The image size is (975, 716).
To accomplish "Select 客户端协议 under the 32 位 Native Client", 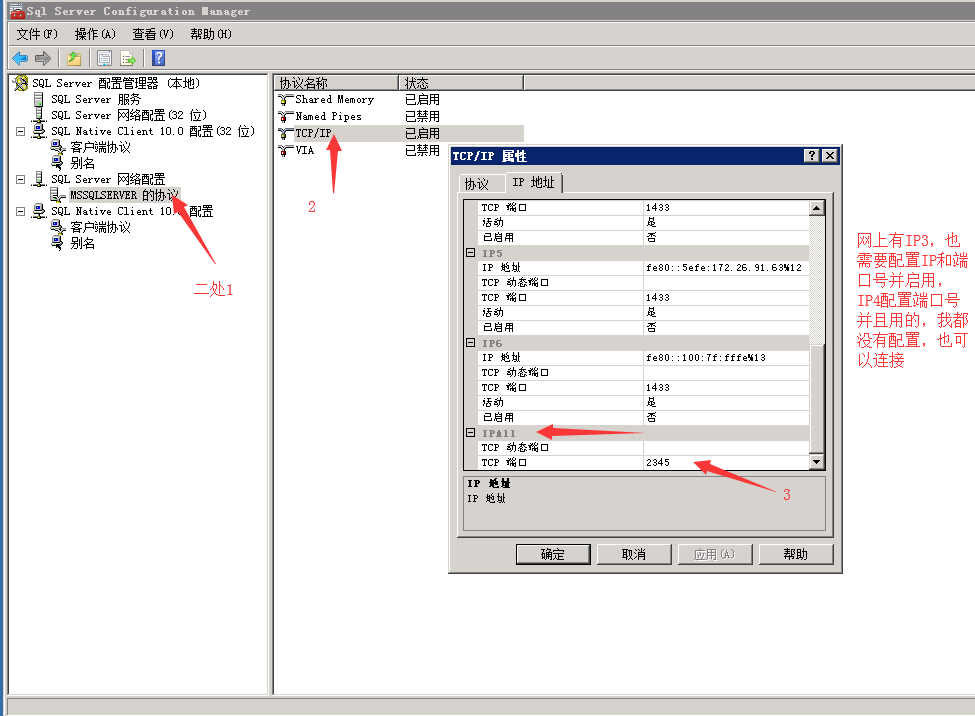I will tap(100, 147).
